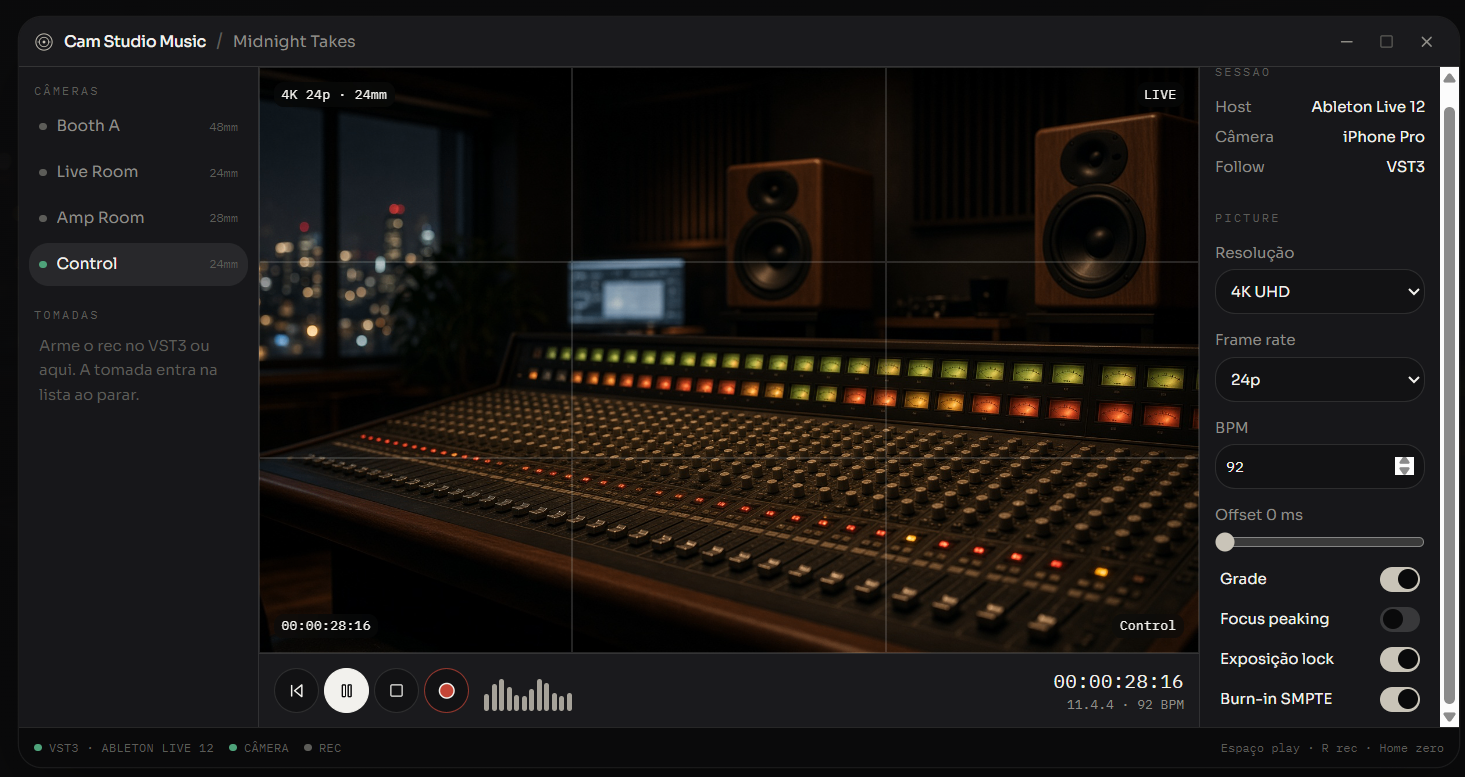Click the 11.4.4 · 92 BPM readout
Image resolution: width=1465 pixels, height=777 pixels.
pos(1125,705)
